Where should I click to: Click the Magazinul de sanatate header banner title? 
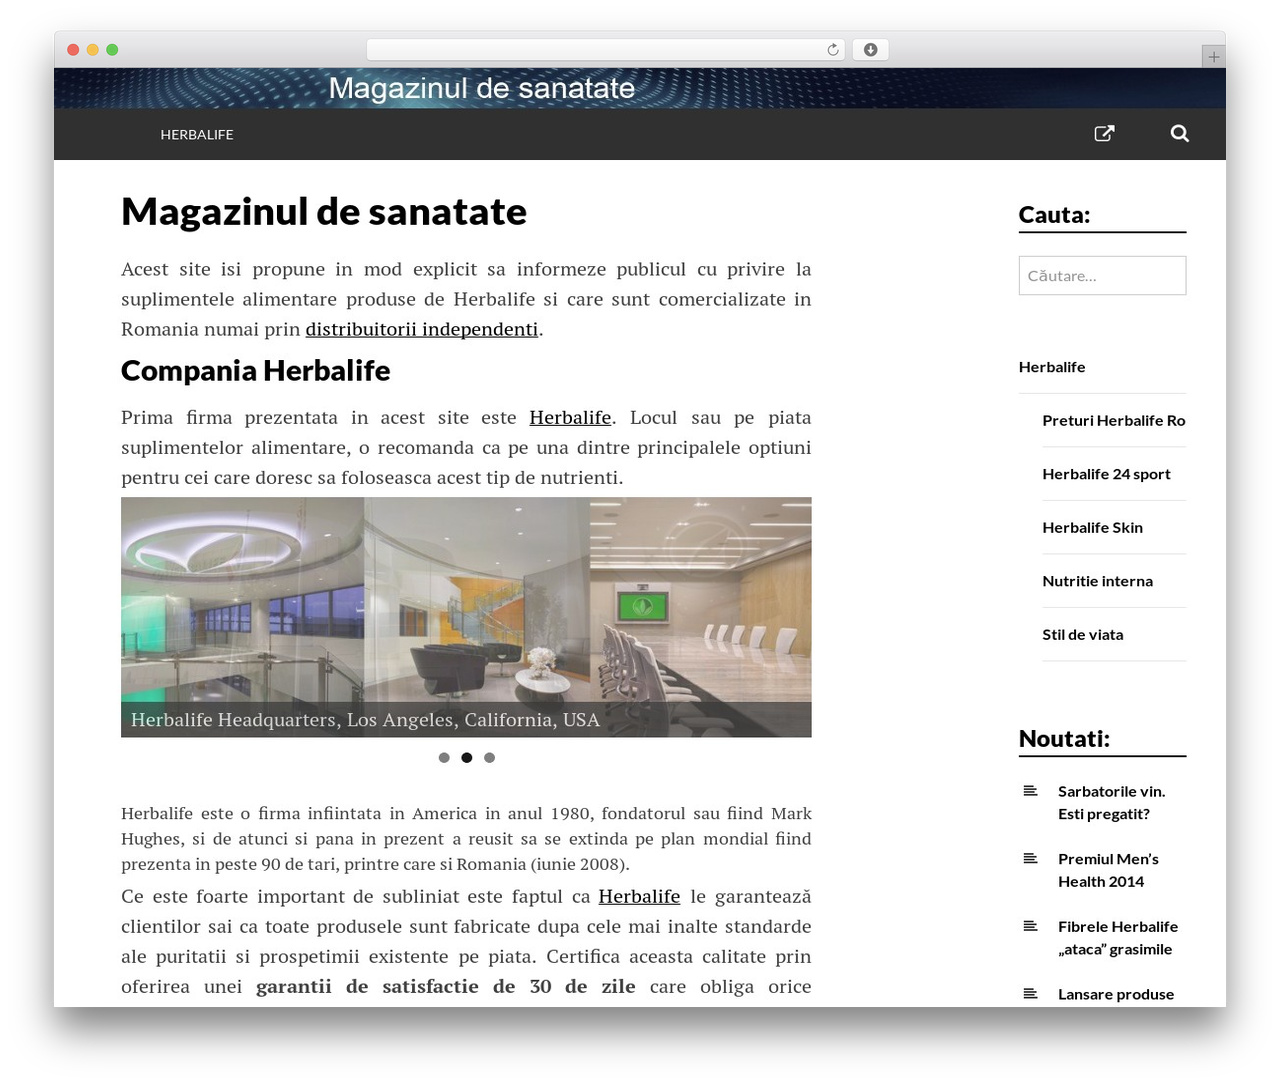click(481, 88)
